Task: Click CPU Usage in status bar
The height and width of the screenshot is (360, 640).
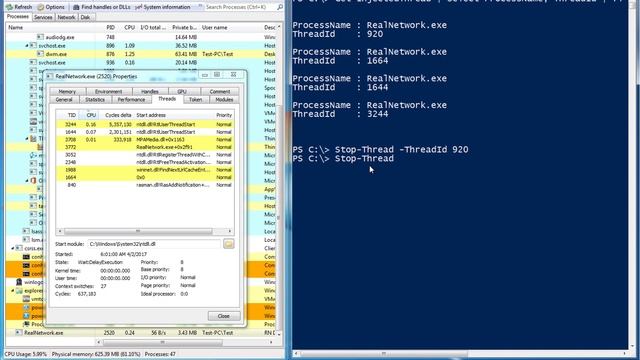Action: click(26, 354)
